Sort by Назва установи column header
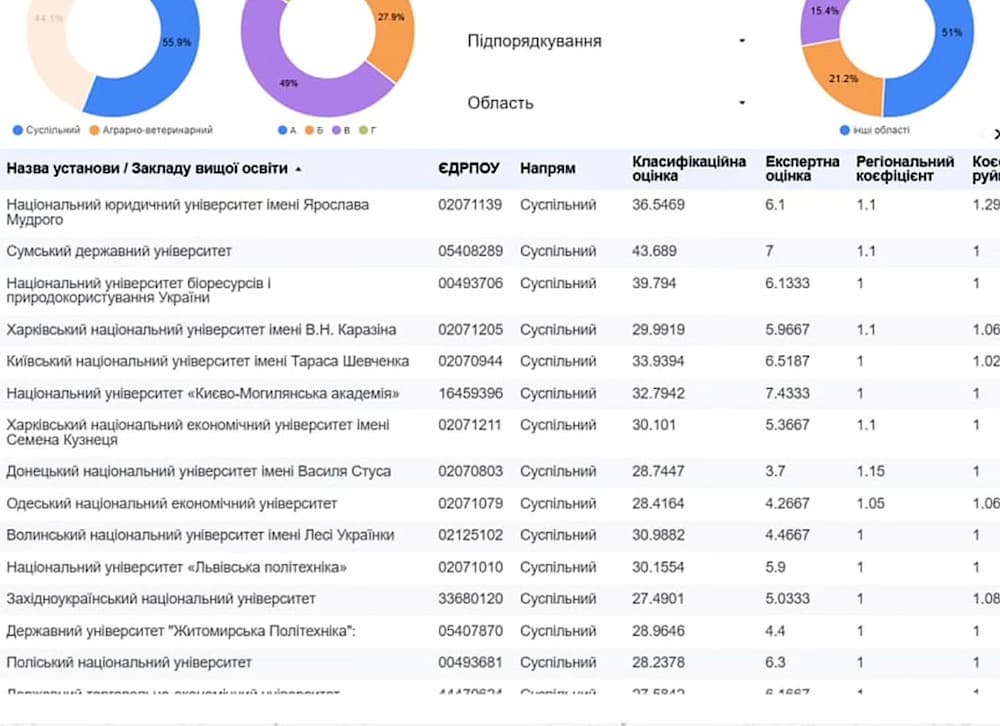 click(153, 168)
